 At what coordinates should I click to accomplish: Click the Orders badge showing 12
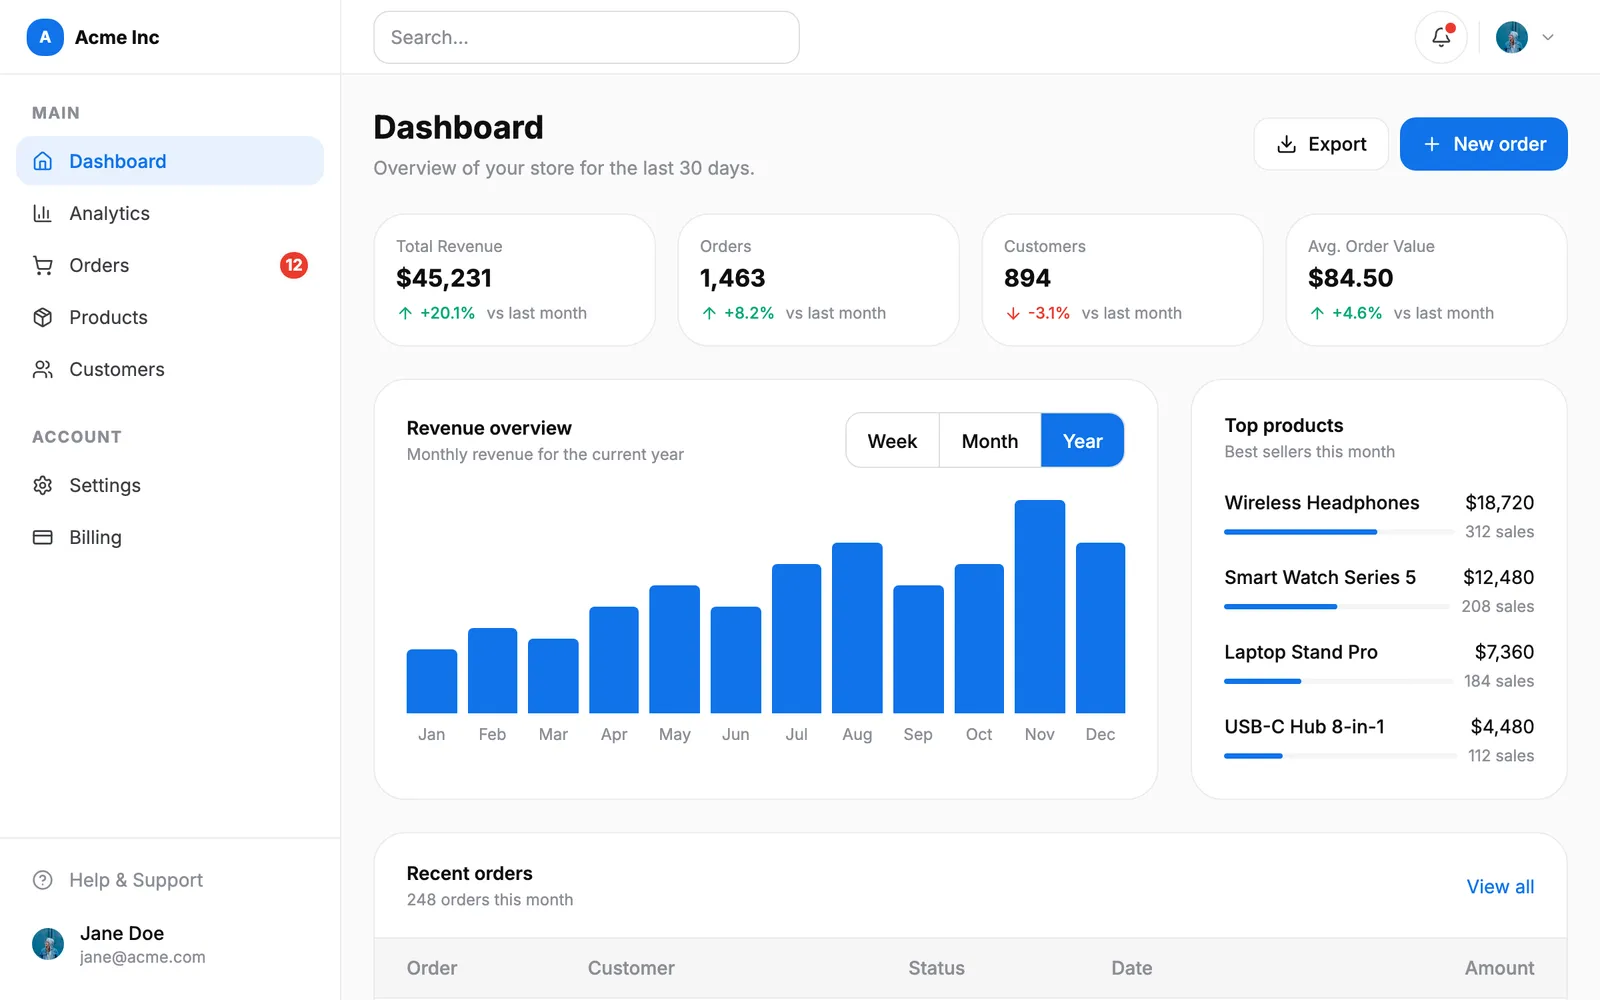293,265
